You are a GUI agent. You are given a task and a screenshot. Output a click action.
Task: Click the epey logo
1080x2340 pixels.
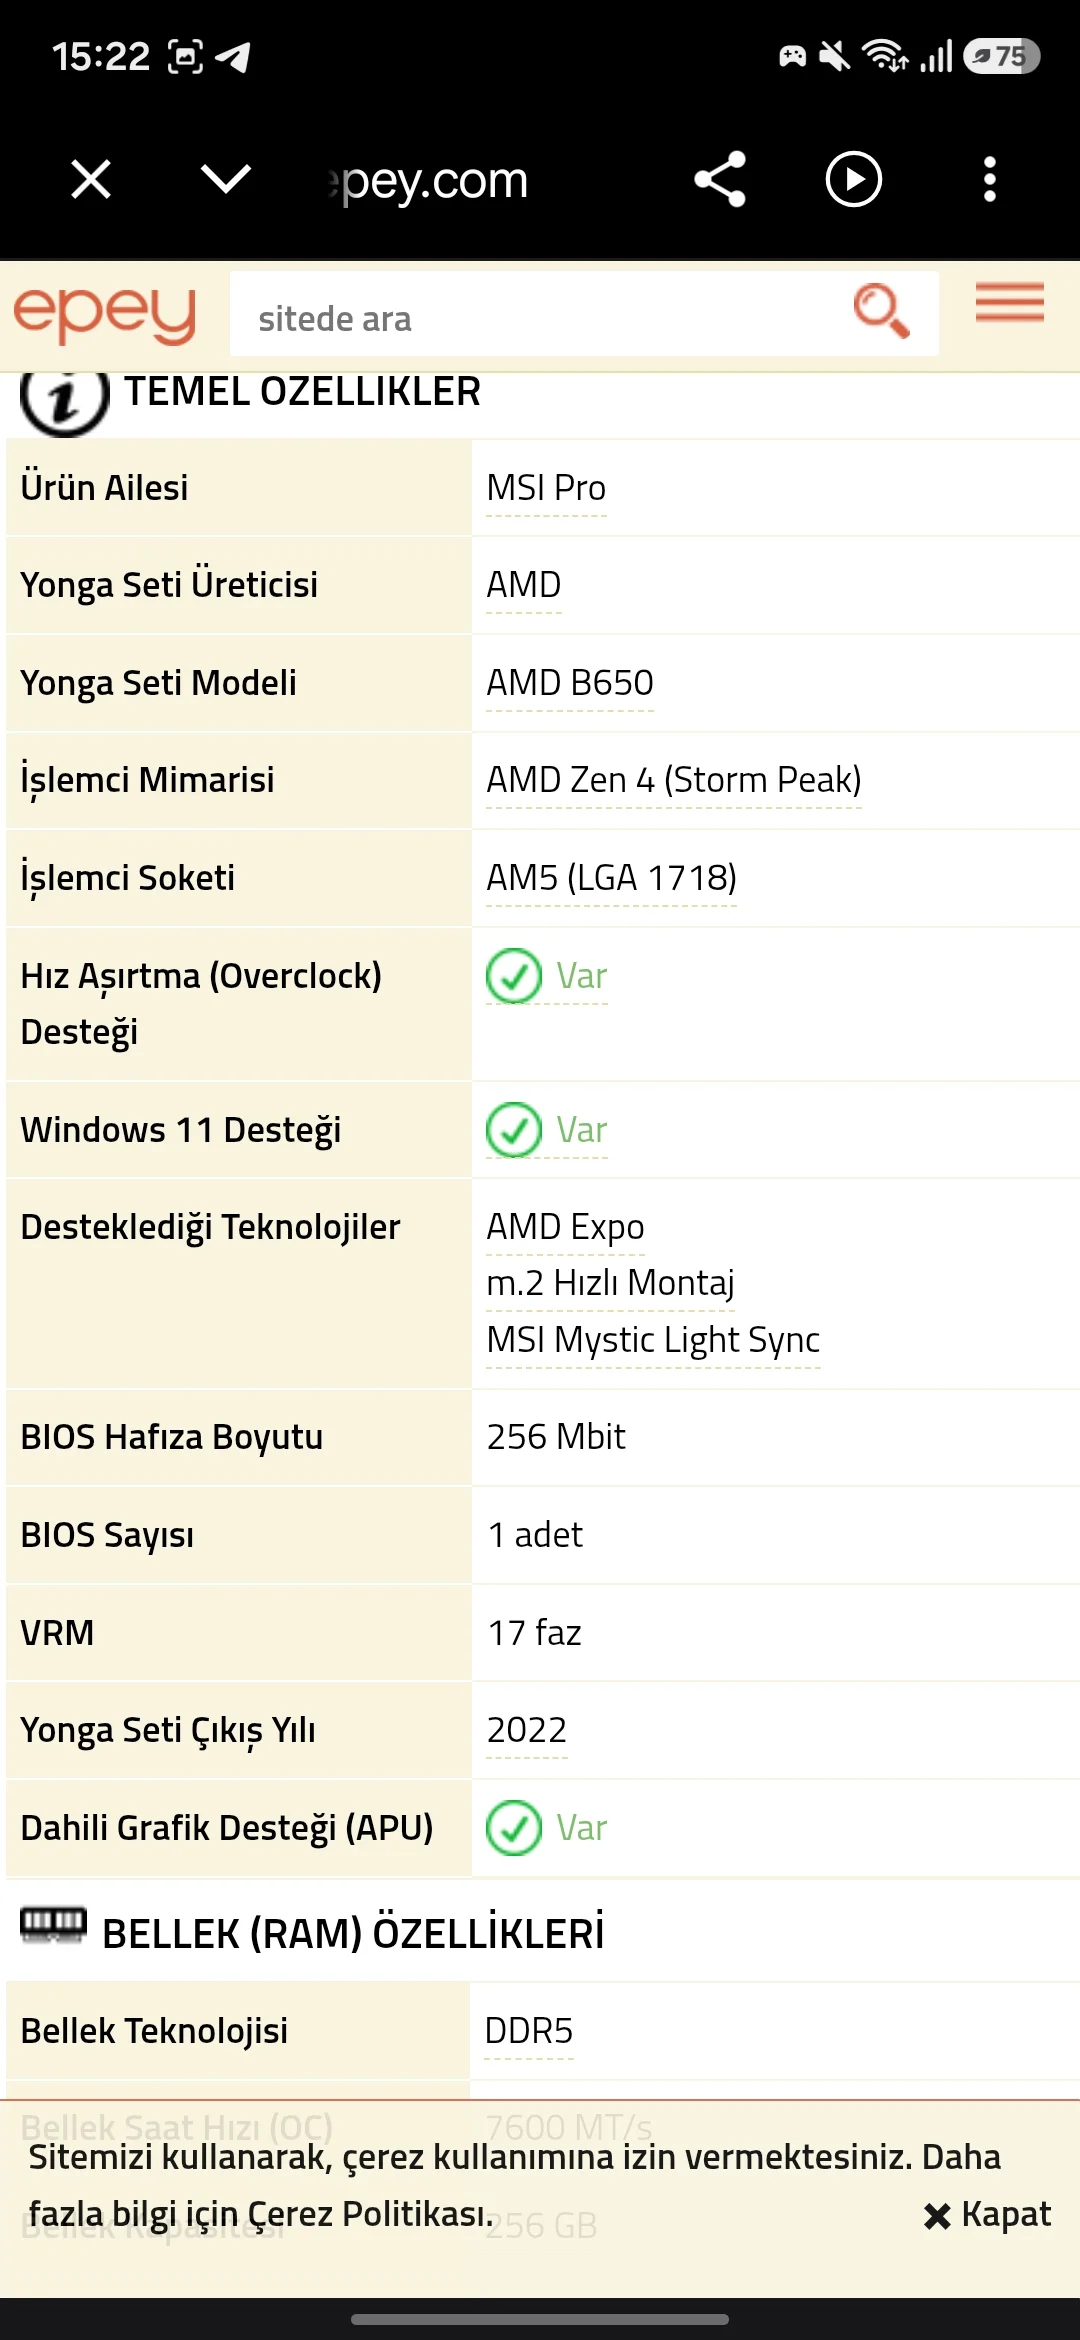(105, 315)
